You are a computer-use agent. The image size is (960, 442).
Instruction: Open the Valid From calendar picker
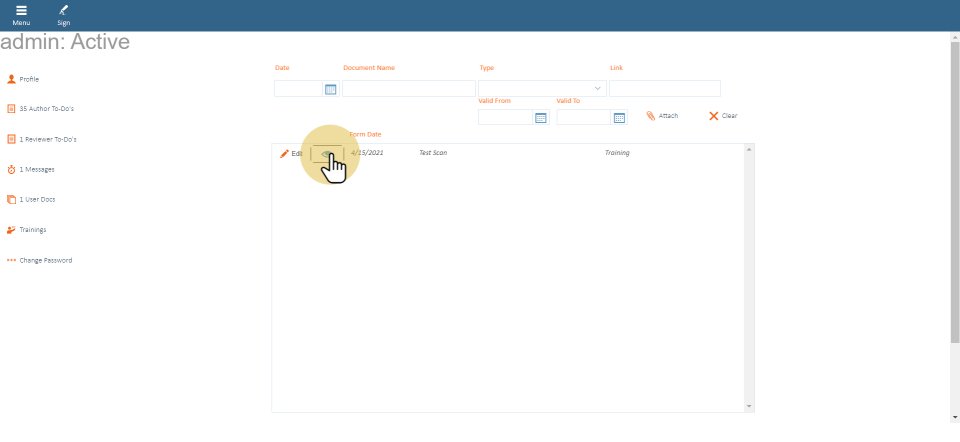(540, 117)
